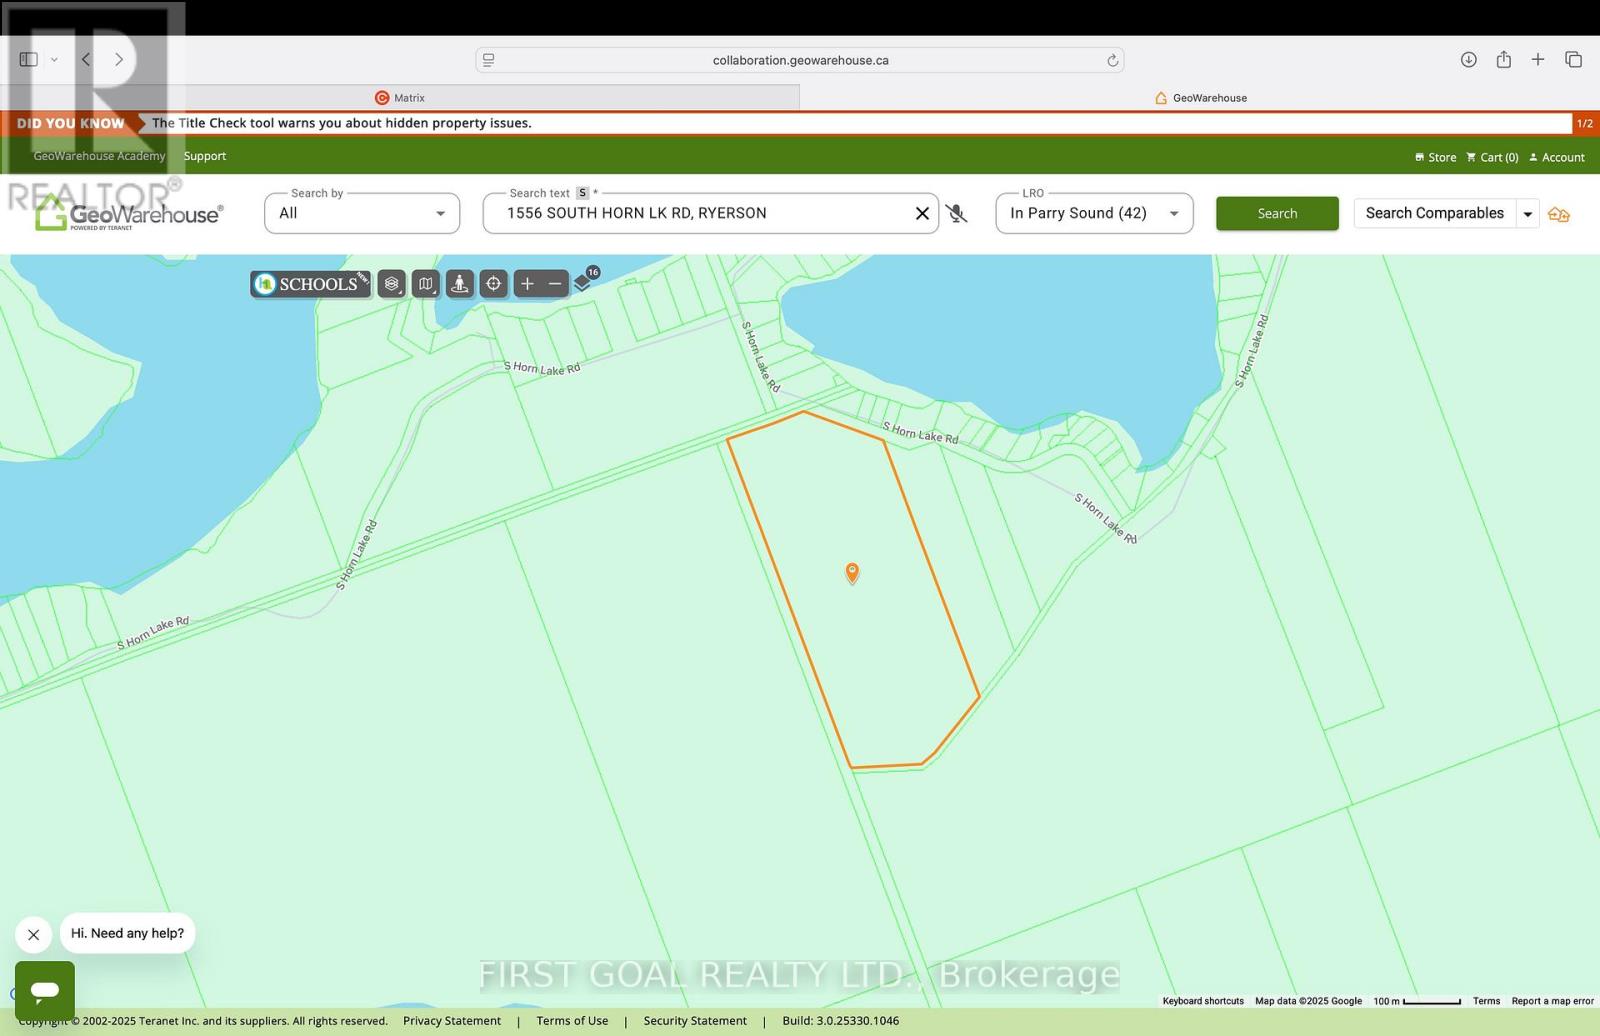Image resolution: width=1600 pixels, height=1036 pixels.
Task: Click the orange houses icon beside Search Comparables
Action: pyautogui.click(x=1558, y=214)
